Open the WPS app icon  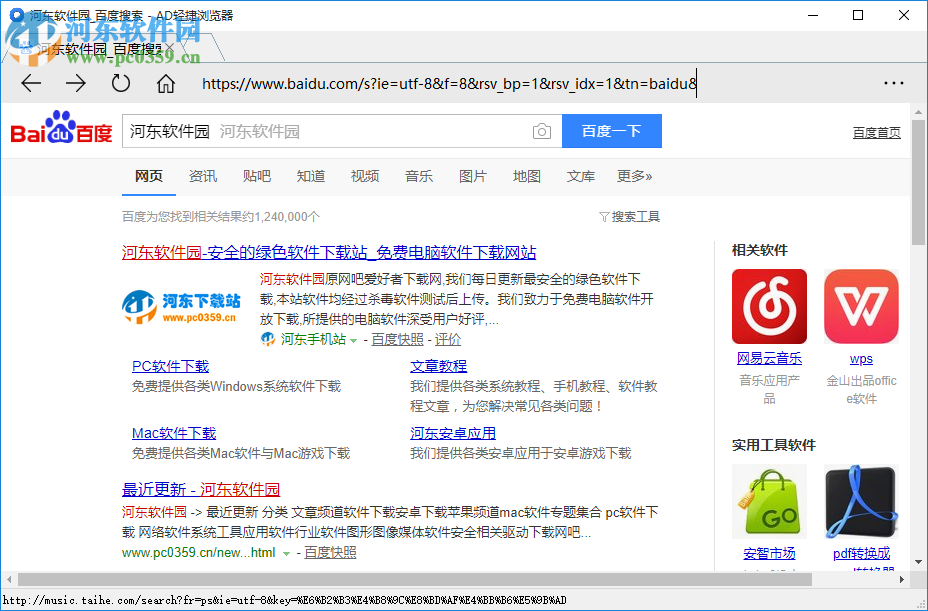coord(861,306)
